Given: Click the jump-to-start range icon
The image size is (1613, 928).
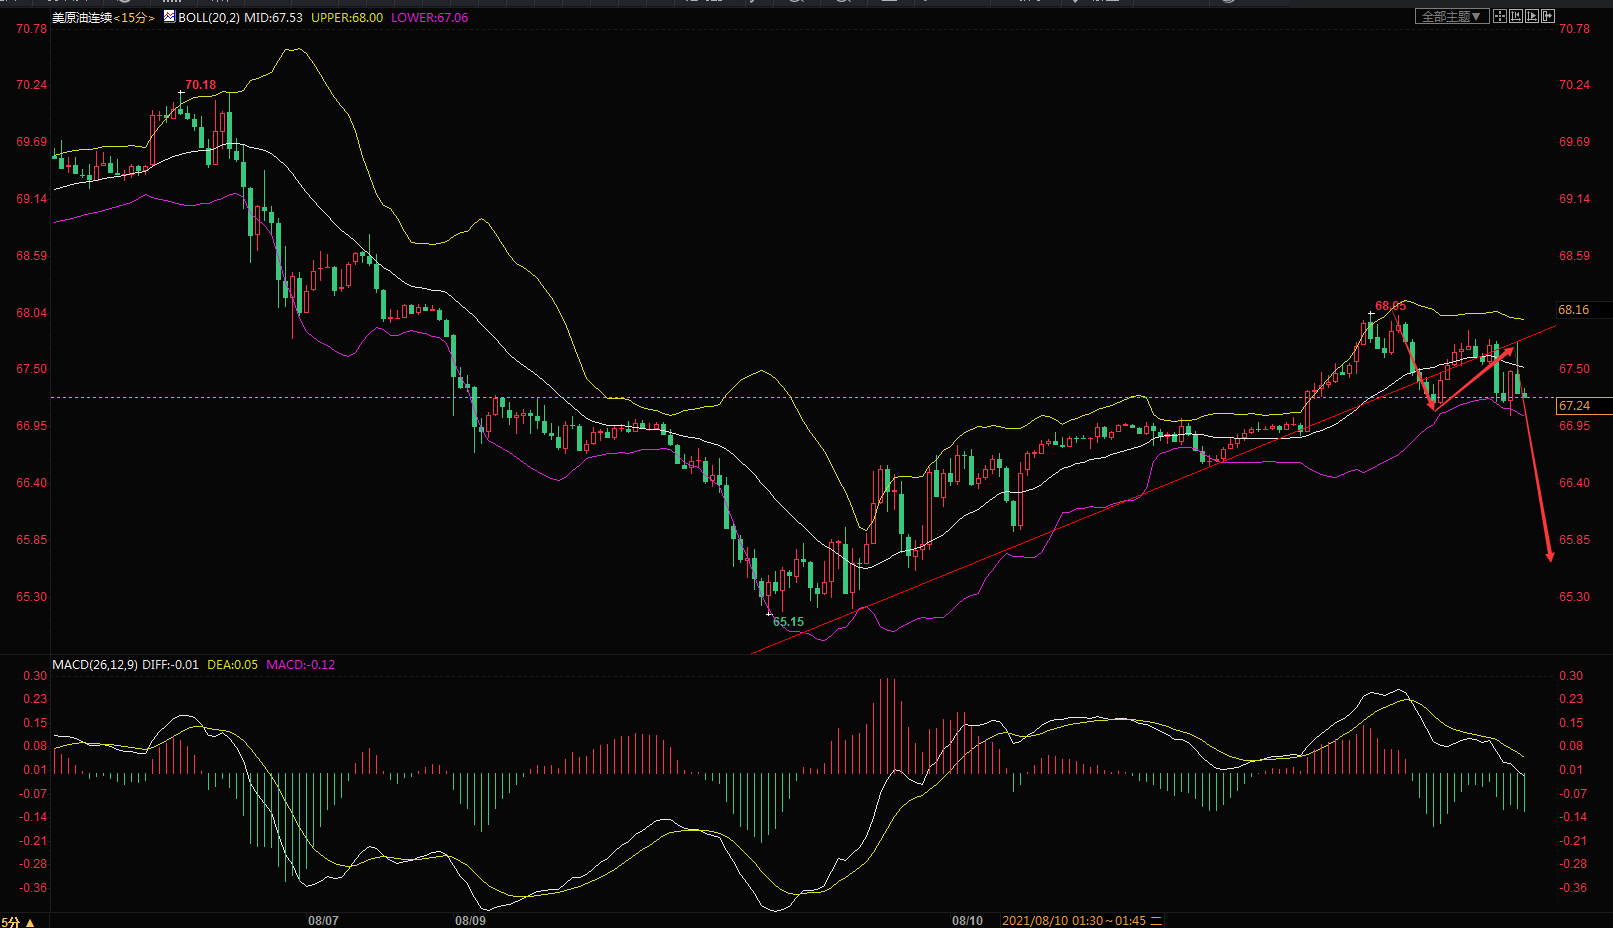Looking at the screenshot, I should (1516, 16).
